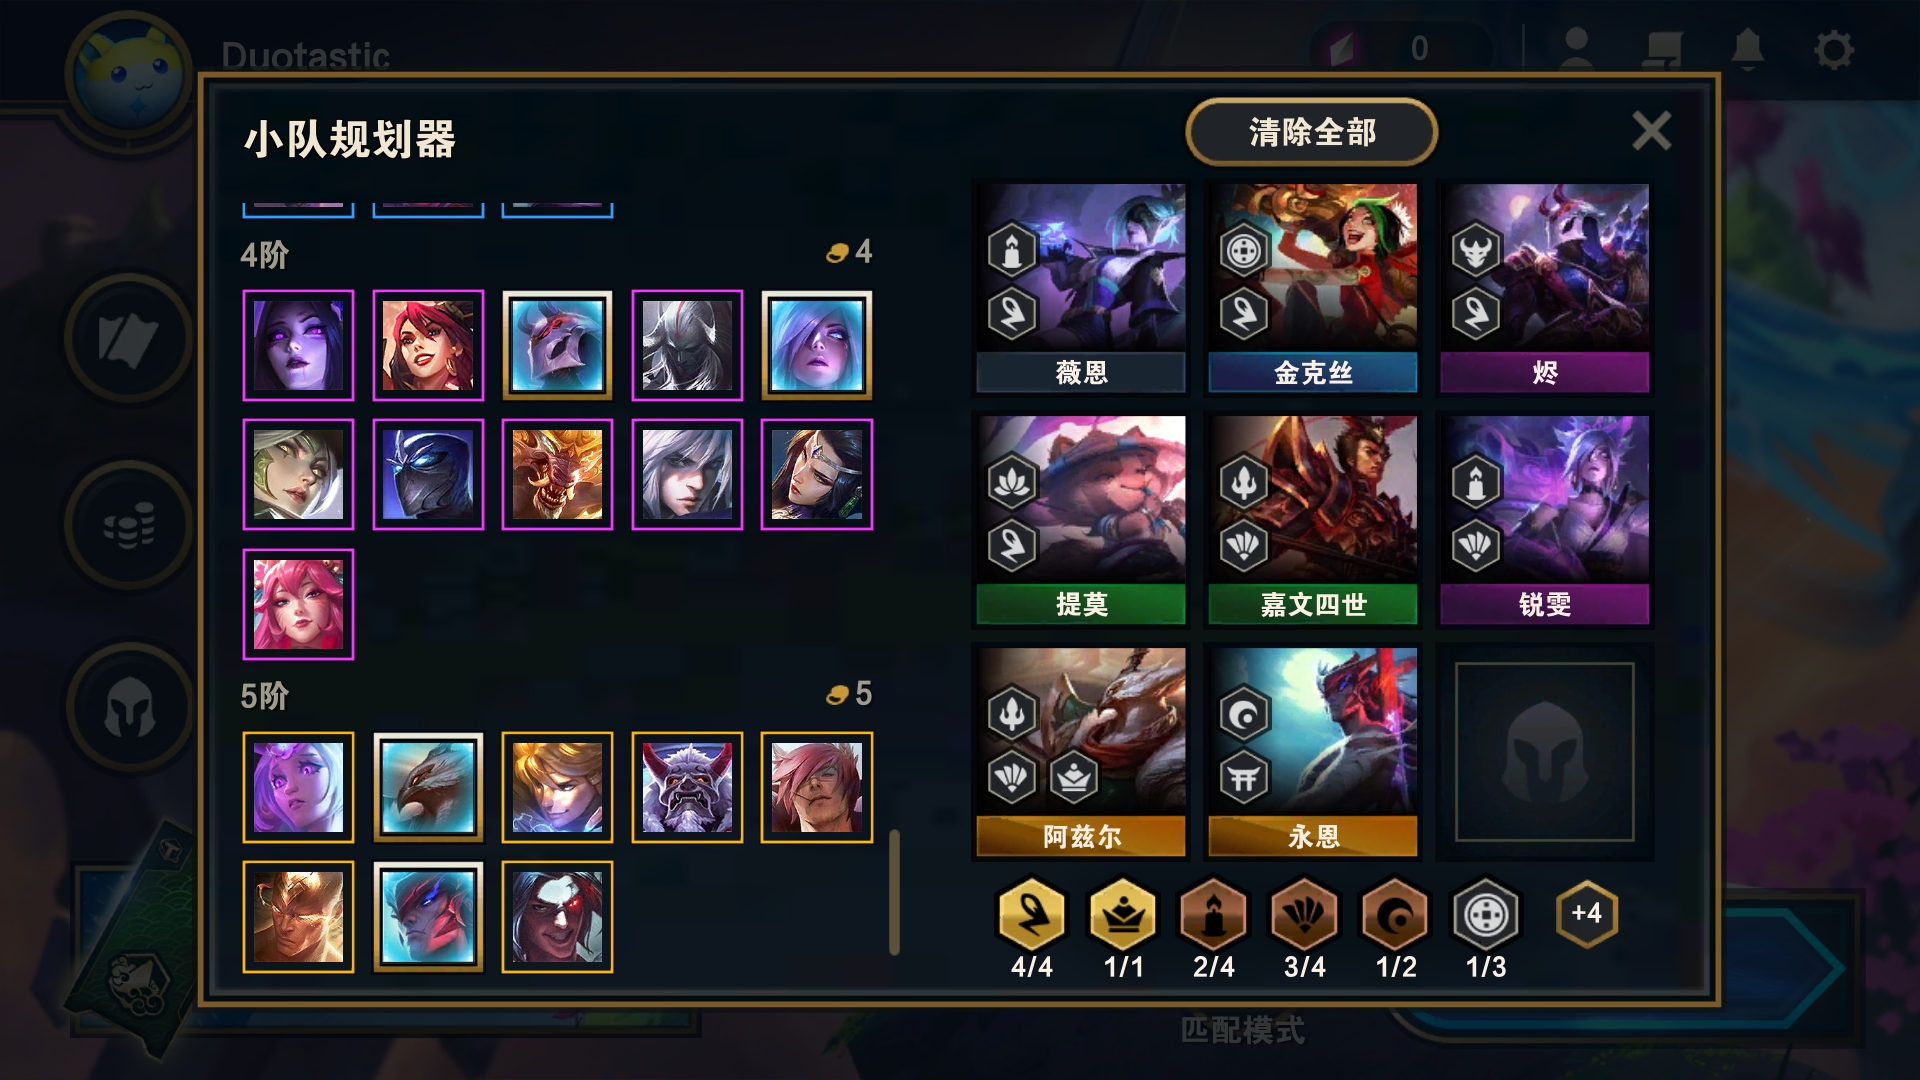Expand the +4 additional traits hexagon
The height and width of the screenshot is (1080, 1920).
[x=1587, y=913]
